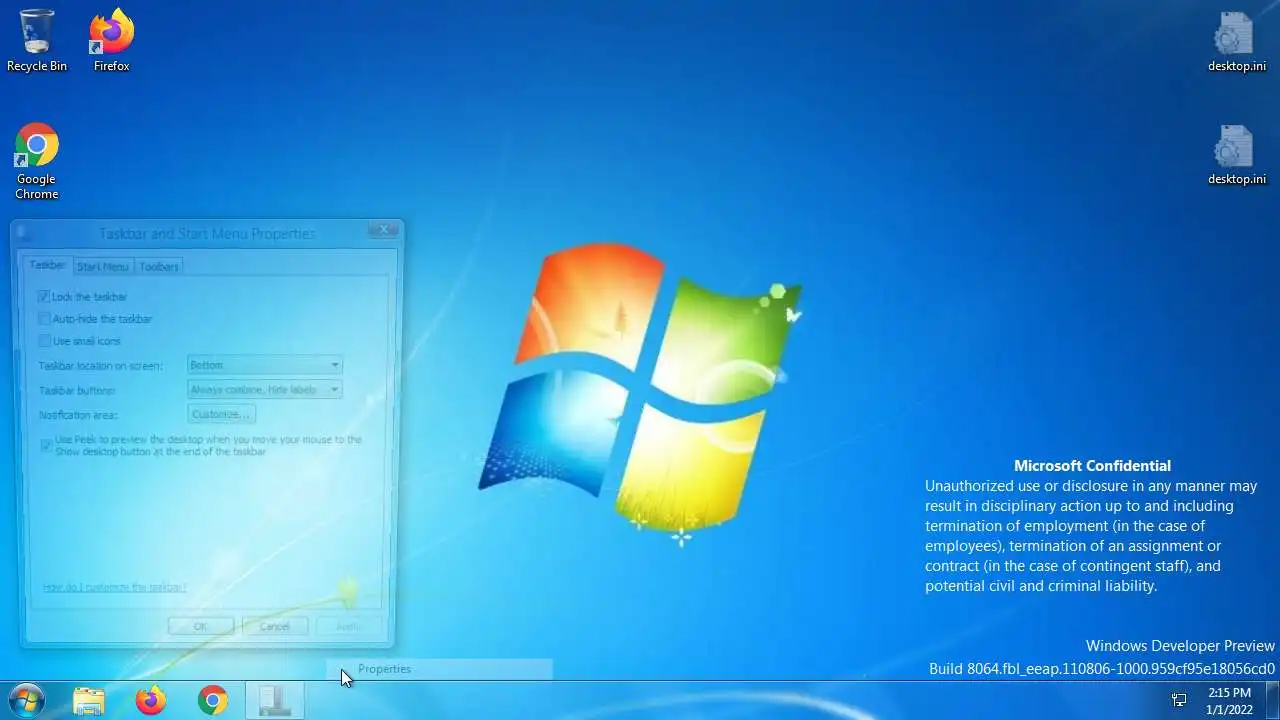Click the Taskbar Properties taskbar button

point(274,700)
